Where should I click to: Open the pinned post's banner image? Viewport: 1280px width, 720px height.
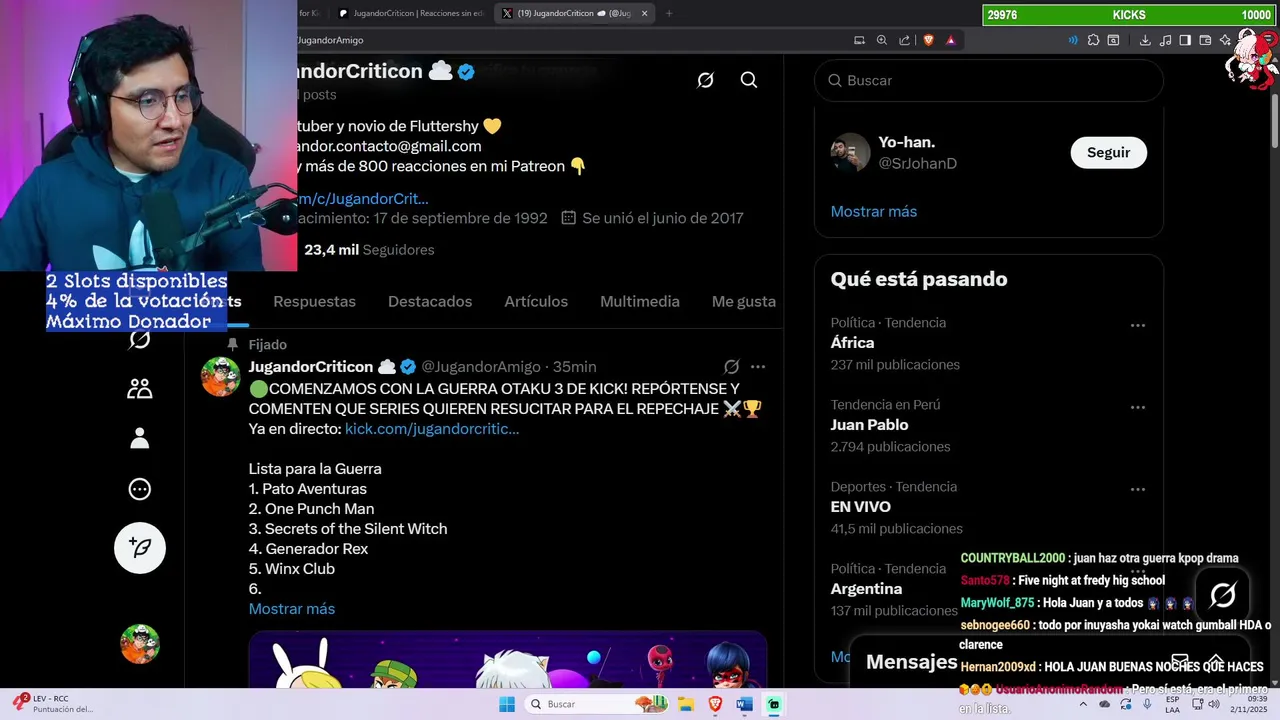pos(508,660)
